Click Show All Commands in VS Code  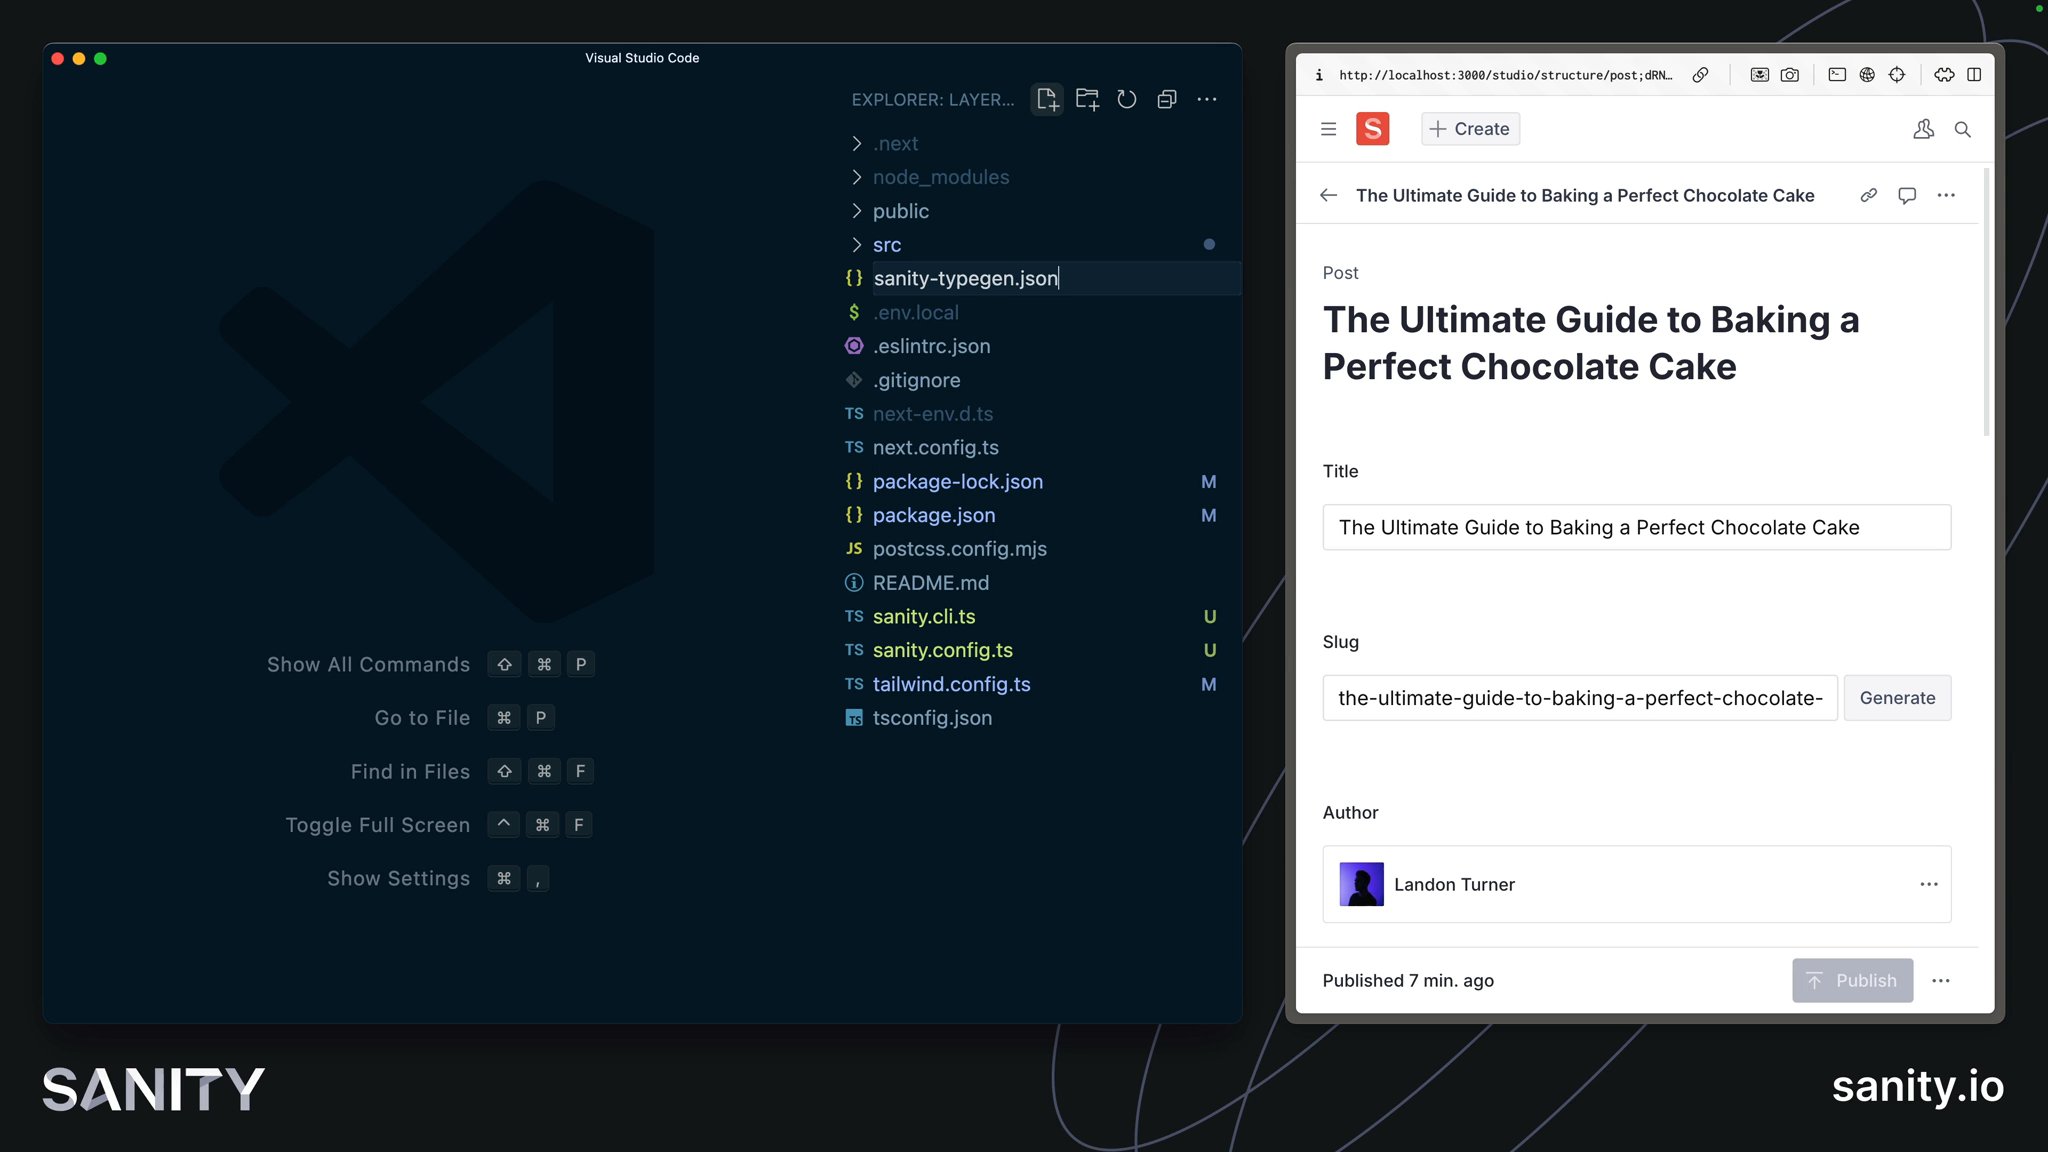431,665
